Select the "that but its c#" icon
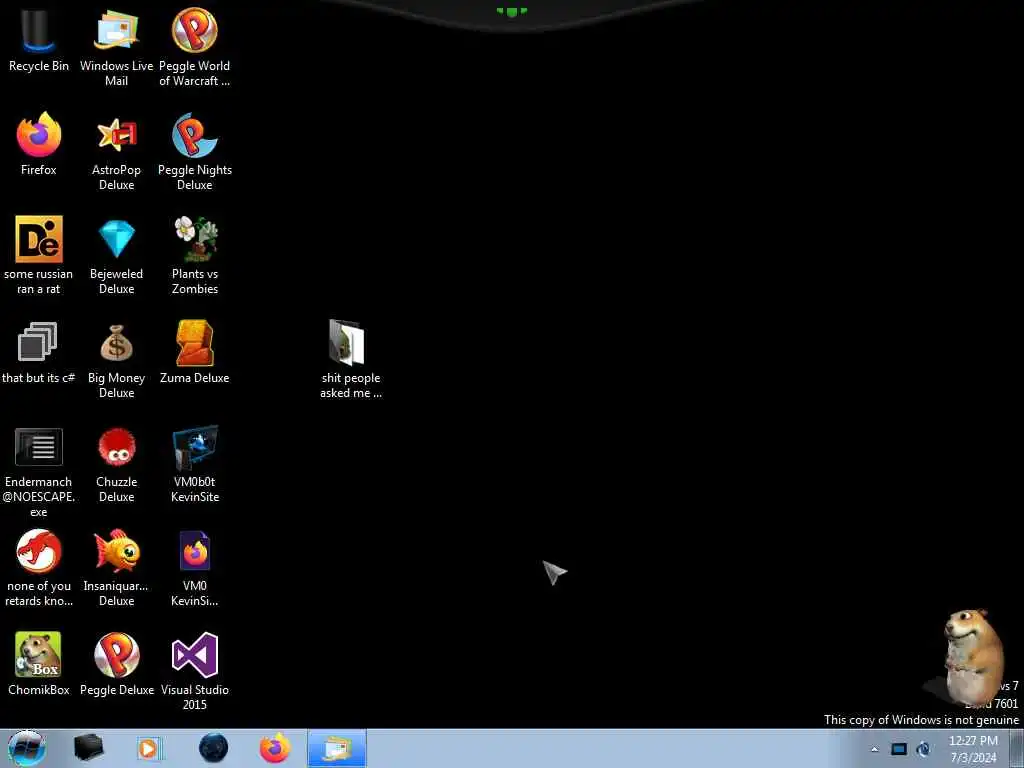 point(39,353)
